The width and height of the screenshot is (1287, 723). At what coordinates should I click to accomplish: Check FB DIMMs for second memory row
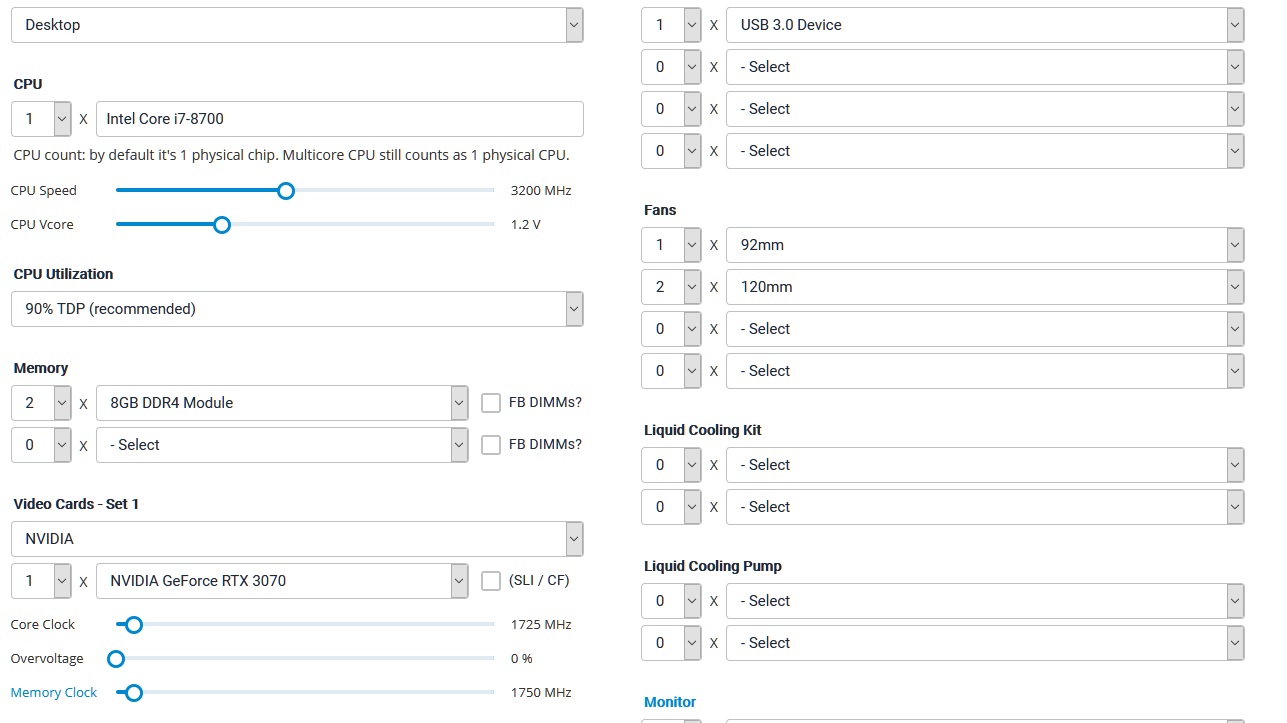[491, 445]
